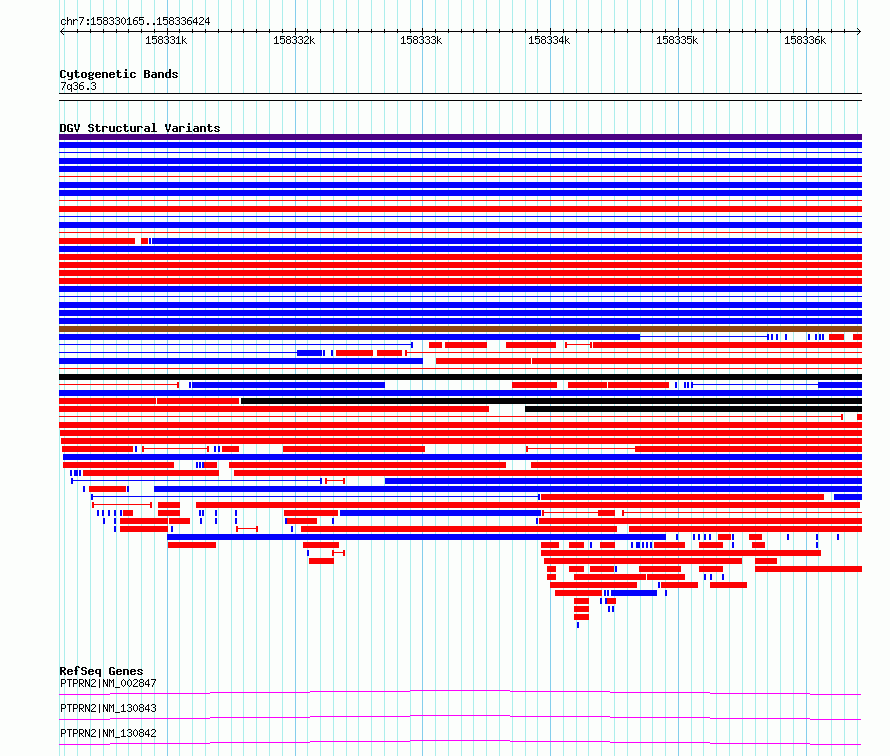Click the lowest small blue variant tick
This screenshot has height=756, width=890.
click(x=578, y=625)
